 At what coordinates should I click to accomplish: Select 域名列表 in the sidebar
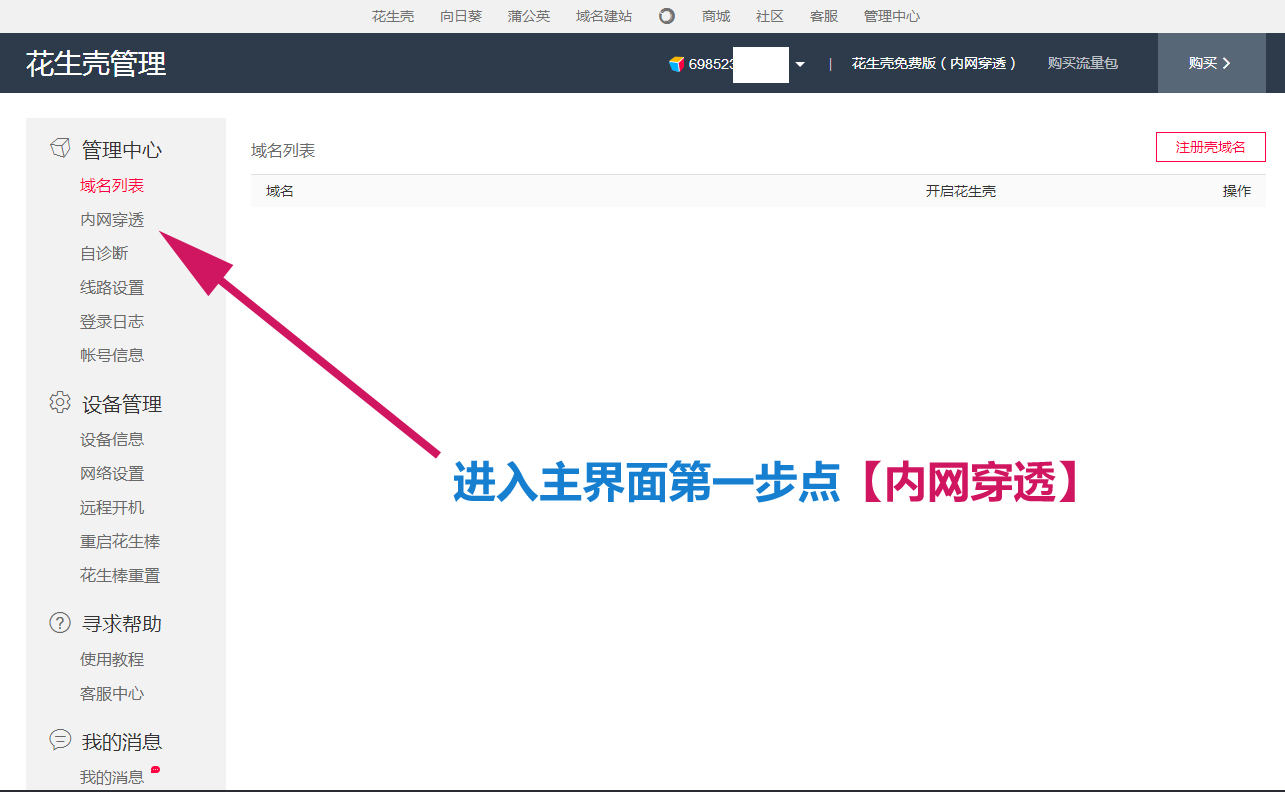pyautogui.click(x=112, y=186)
